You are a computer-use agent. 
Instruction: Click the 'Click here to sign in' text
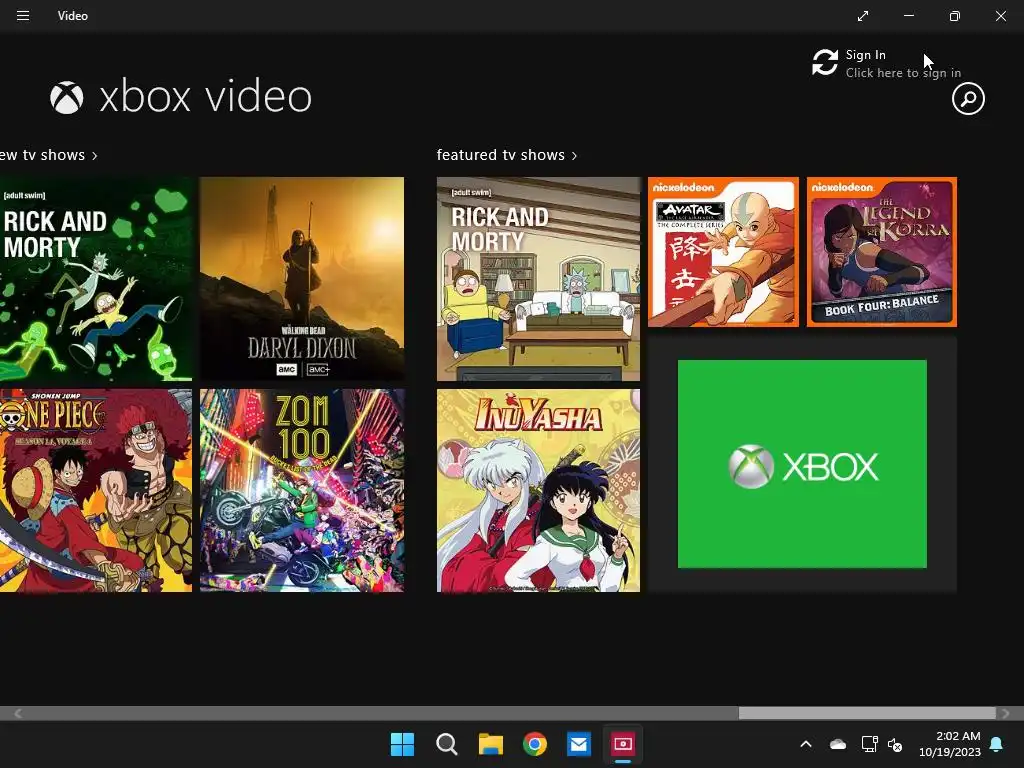(x=903, y=73)
